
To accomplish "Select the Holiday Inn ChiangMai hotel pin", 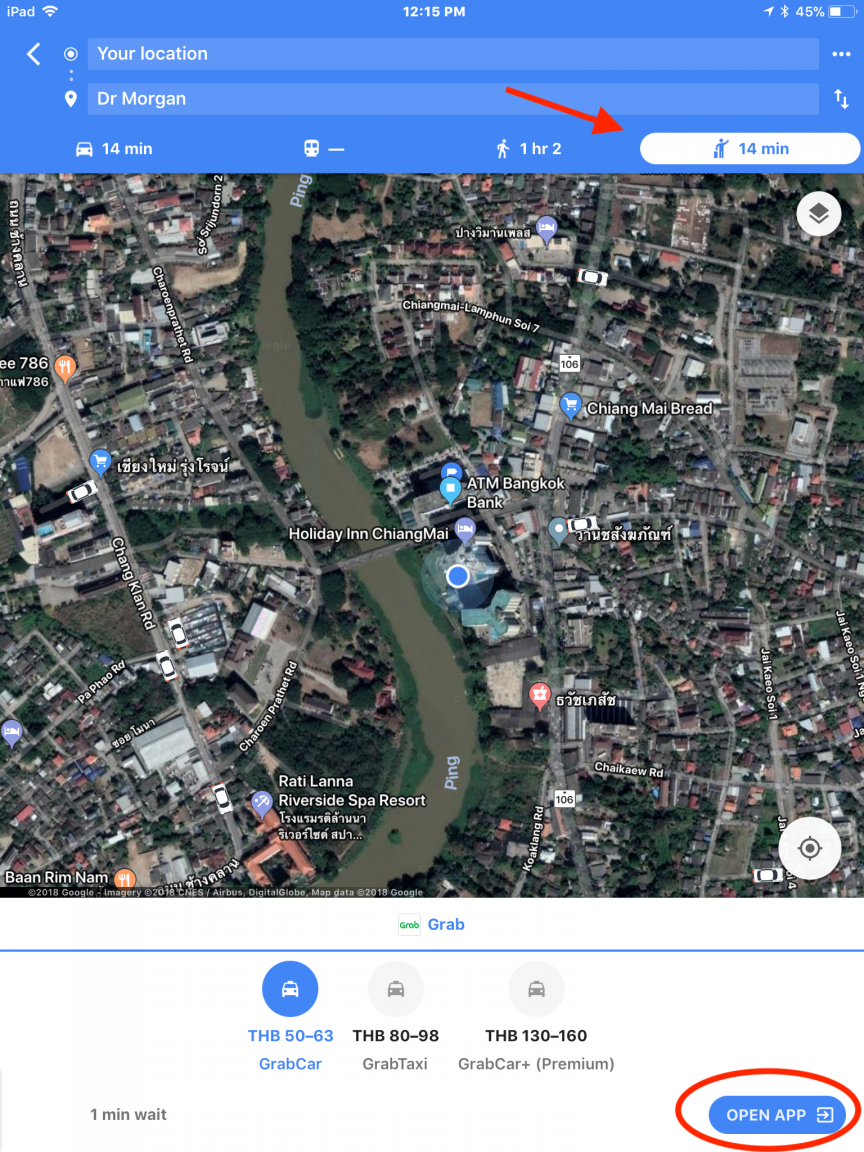I will click(464, 529).
